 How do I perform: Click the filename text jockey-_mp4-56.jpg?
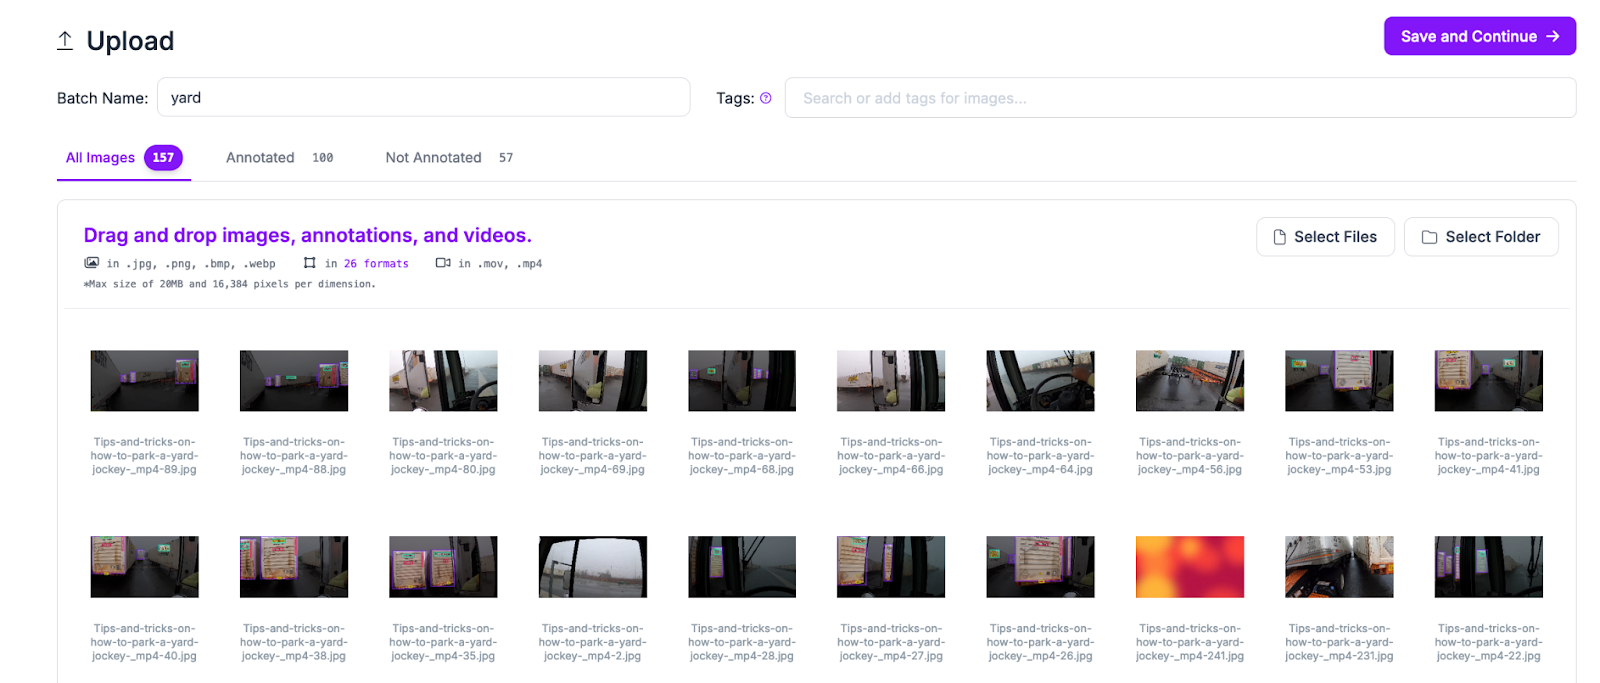pos(1190,470)
